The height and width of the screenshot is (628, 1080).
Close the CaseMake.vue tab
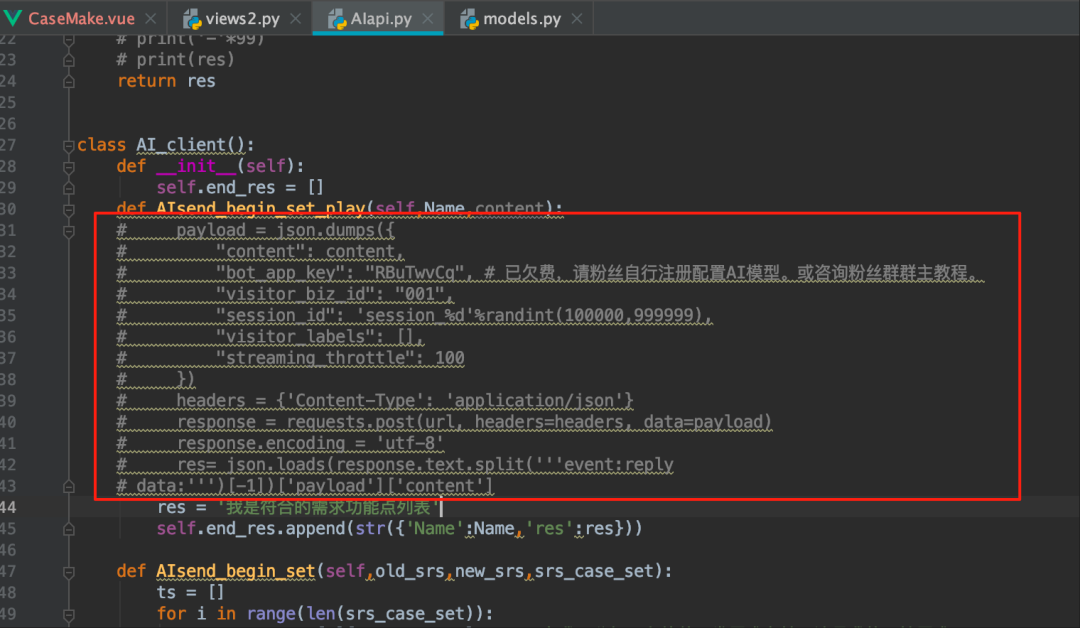pyautogui.click(x=151, y=19)
